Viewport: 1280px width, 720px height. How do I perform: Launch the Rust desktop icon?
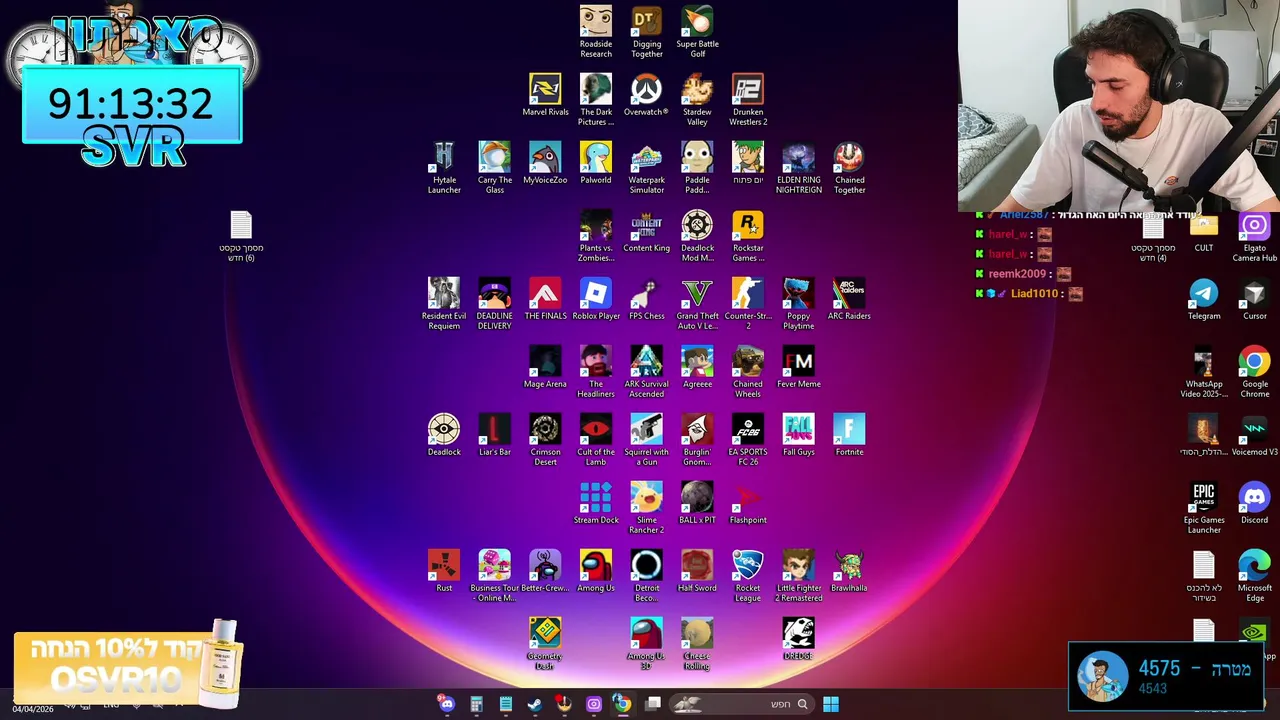click(x=444, y=571)
